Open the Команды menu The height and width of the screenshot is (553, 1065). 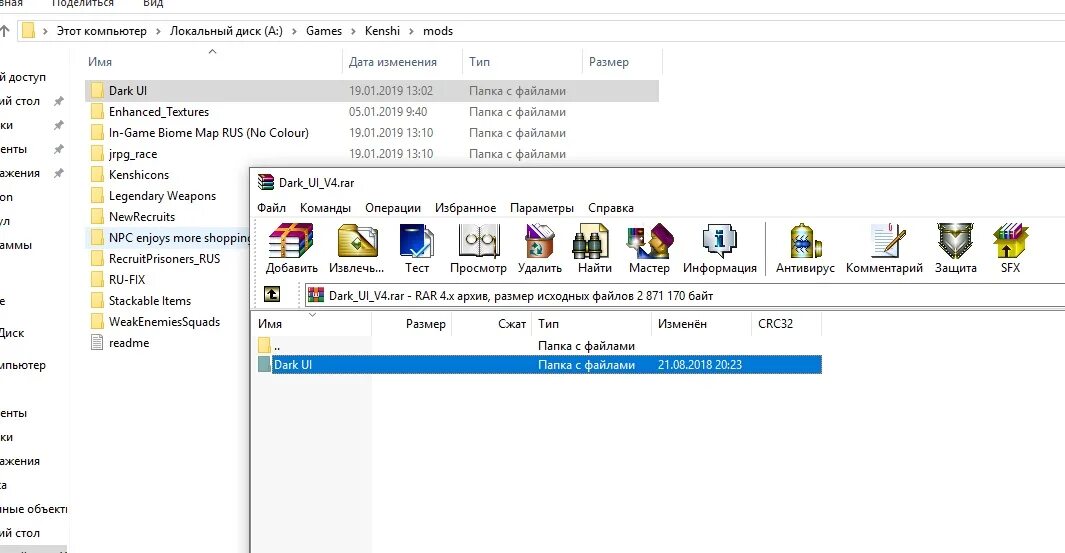[x=325, y=208]
